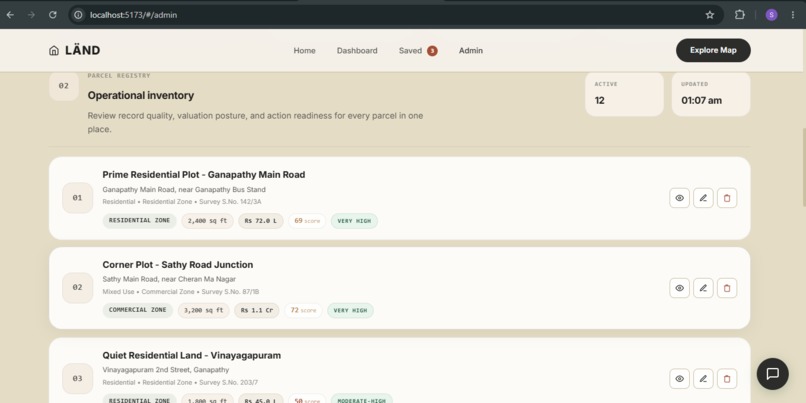The height and width of the screenshot is (403, 806).
Task: View the Quiet Residential Land parcel
Action: coord(679,378)
